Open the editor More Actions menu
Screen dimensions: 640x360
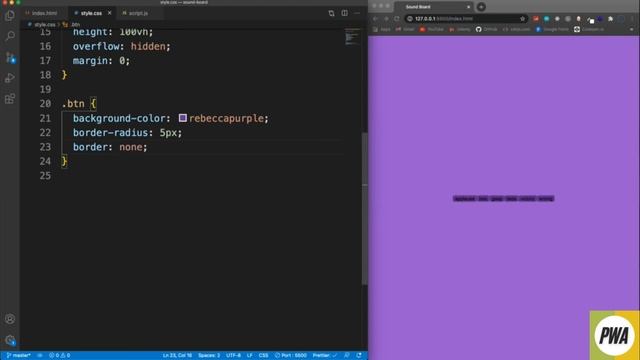[x=357, y=13]
